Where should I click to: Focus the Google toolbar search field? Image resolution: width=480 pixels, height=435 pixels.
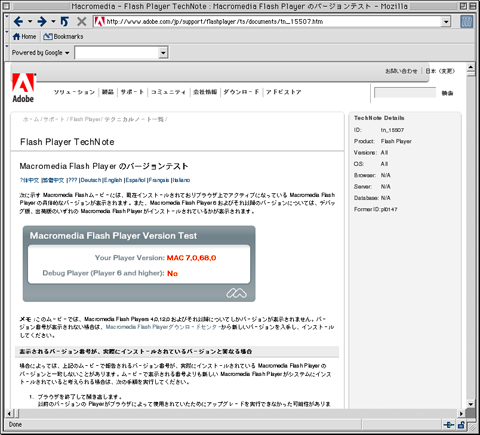tap(117, 53)
